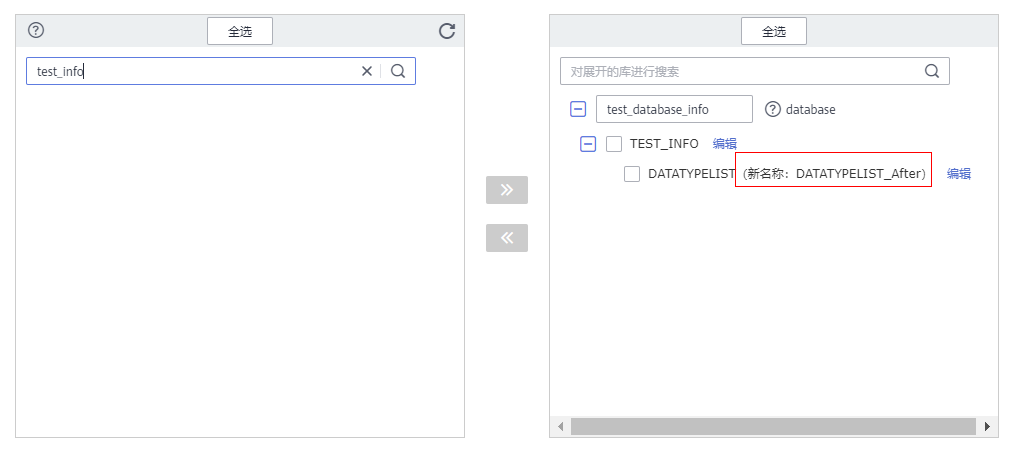Click 编辑 link next to DATATYPELIST

959,174
